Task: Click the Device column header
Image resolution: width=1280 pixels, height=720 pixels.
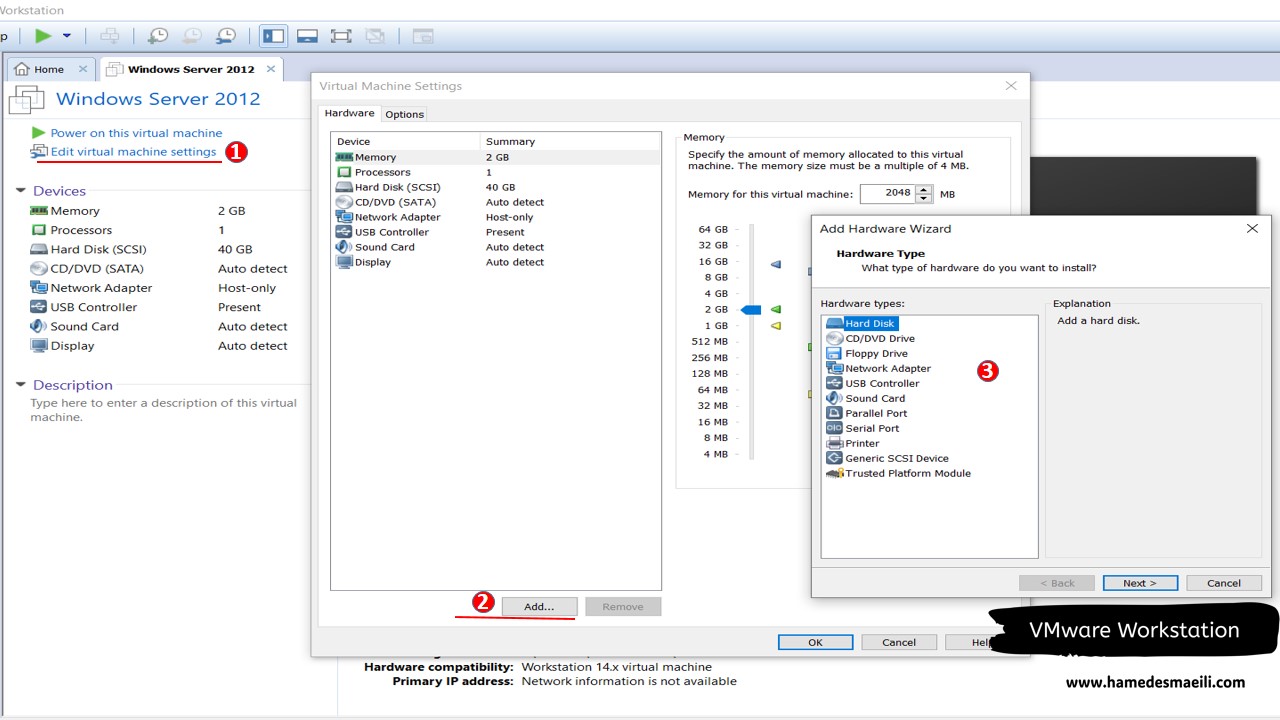Action: coord(406,141)
